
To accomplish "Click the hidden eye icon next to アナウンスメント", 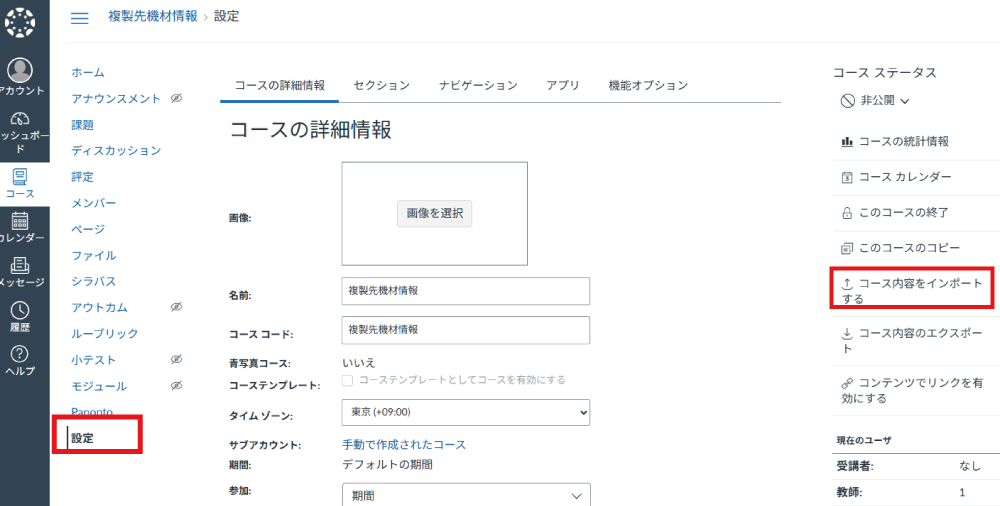I will pos(177,98).
